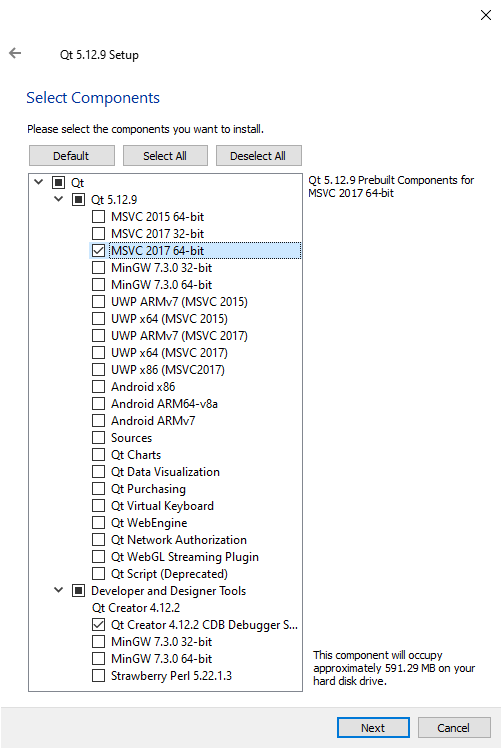Tick Strawberry Perl 5.22.1.3 checkbox
This screenshot has width=502, height=749.
(x=98, y=676)
